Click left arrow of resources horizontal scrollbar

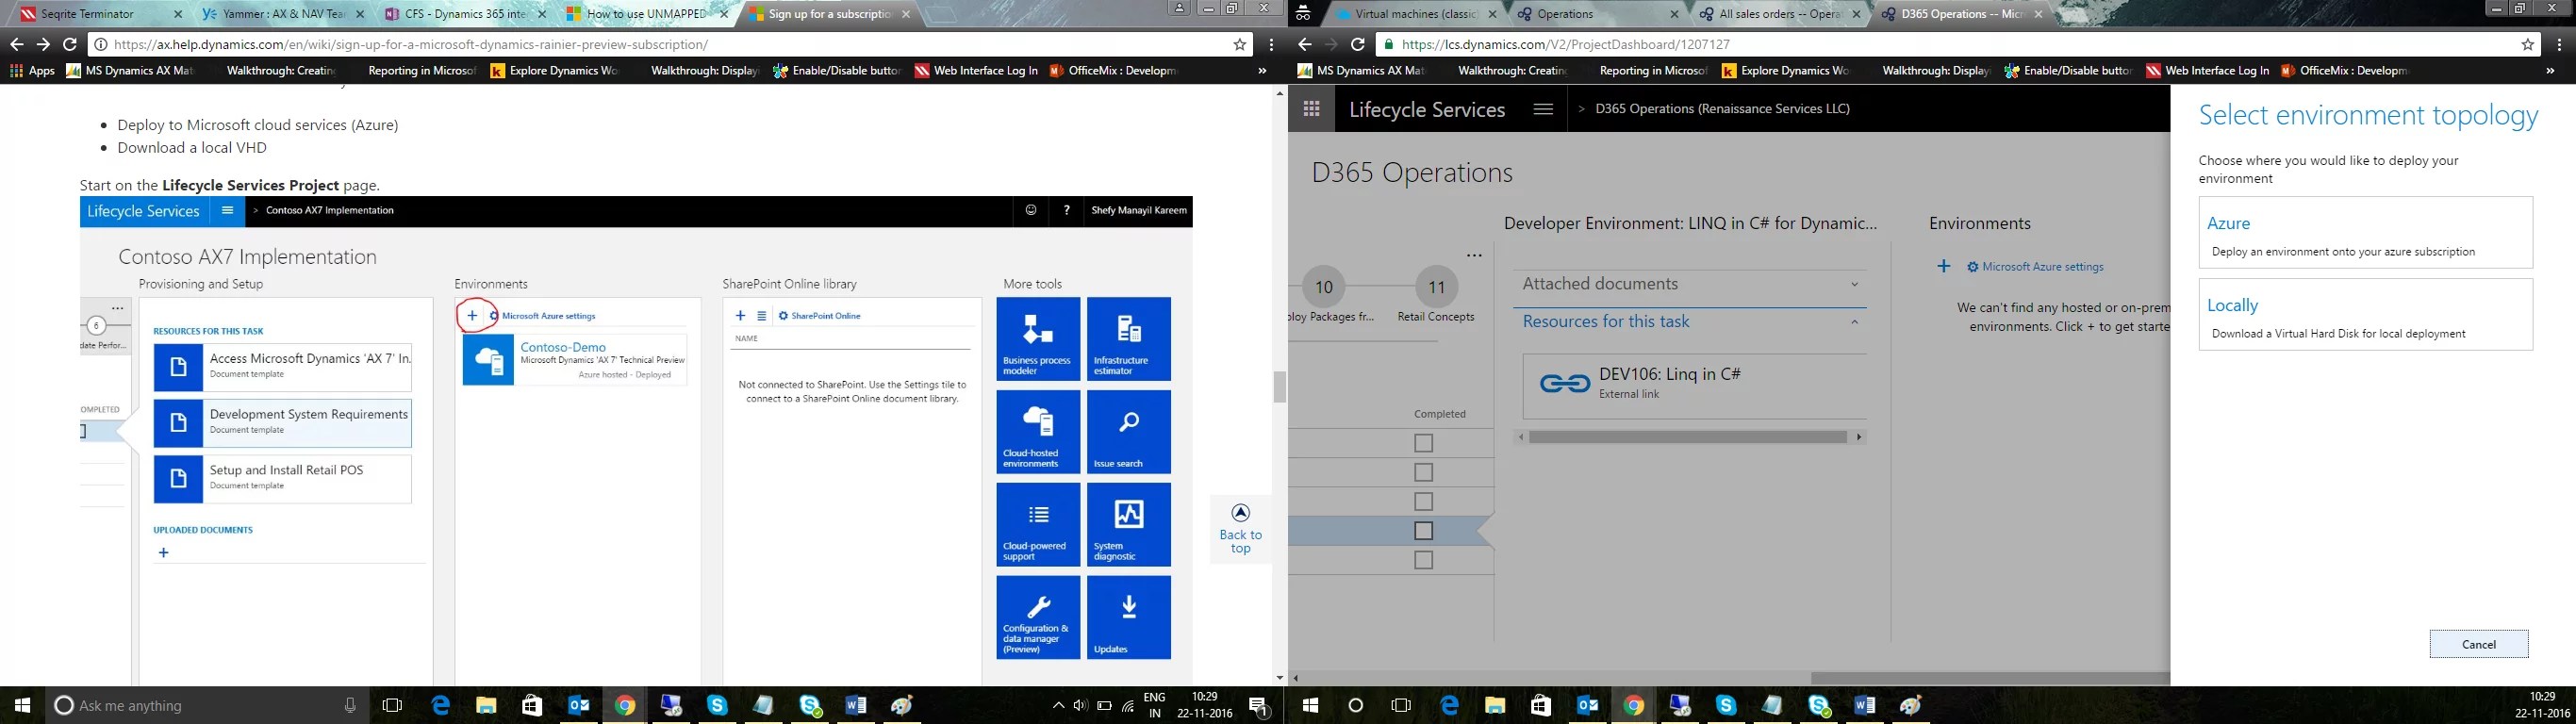(1522, 437)
